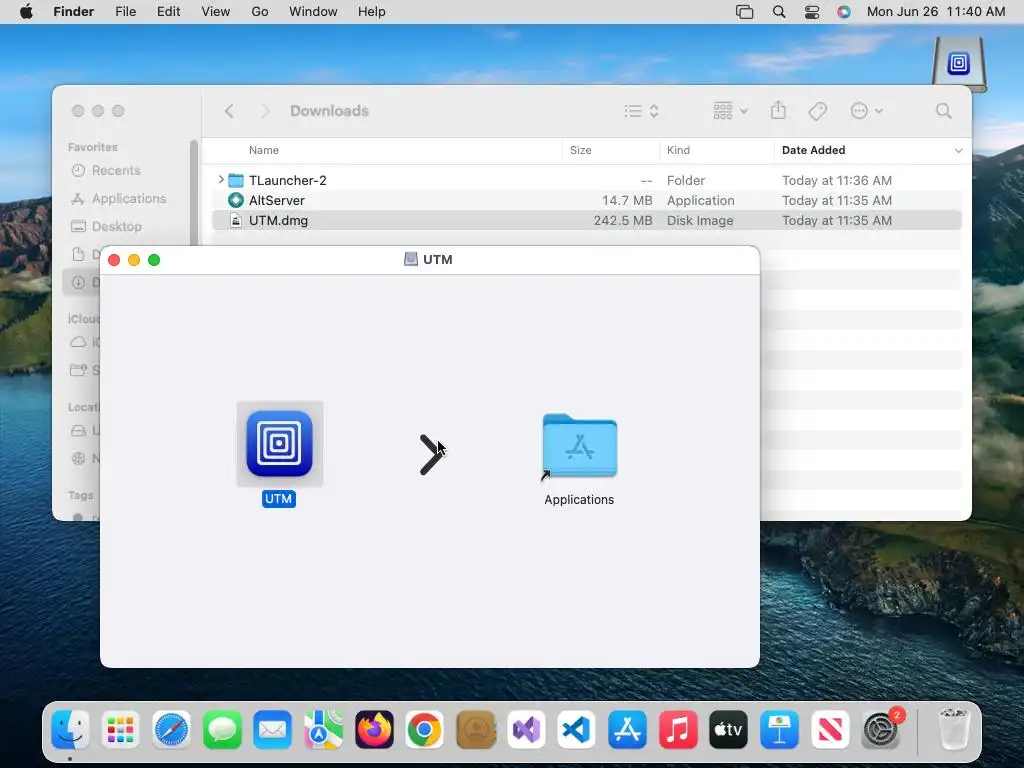Image resolution: width=1024 pixels, height=768 pixels.
Task: Open the Window menu
Action: click(313, 12)
